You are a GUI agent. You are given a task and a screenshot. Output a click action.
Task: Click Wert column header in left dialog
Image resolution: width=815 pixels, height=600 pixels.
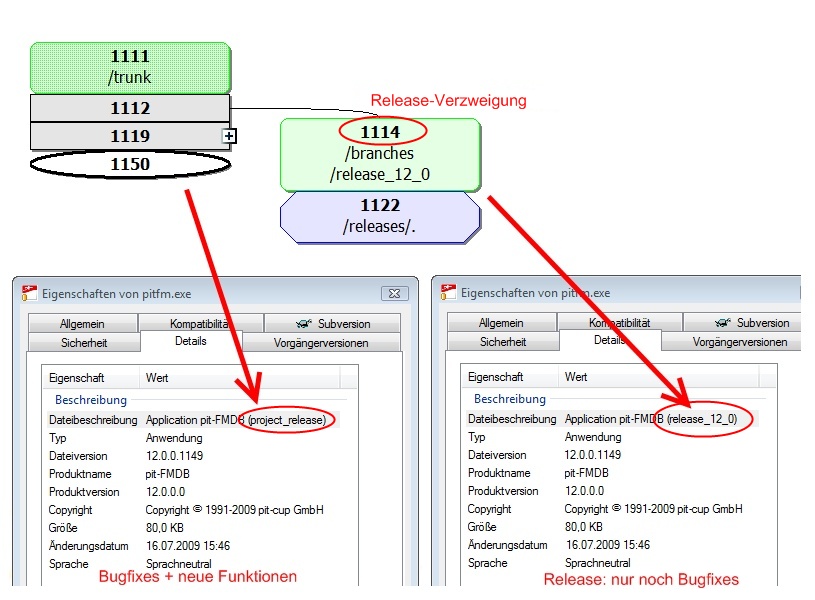click(x=240, y=378)
